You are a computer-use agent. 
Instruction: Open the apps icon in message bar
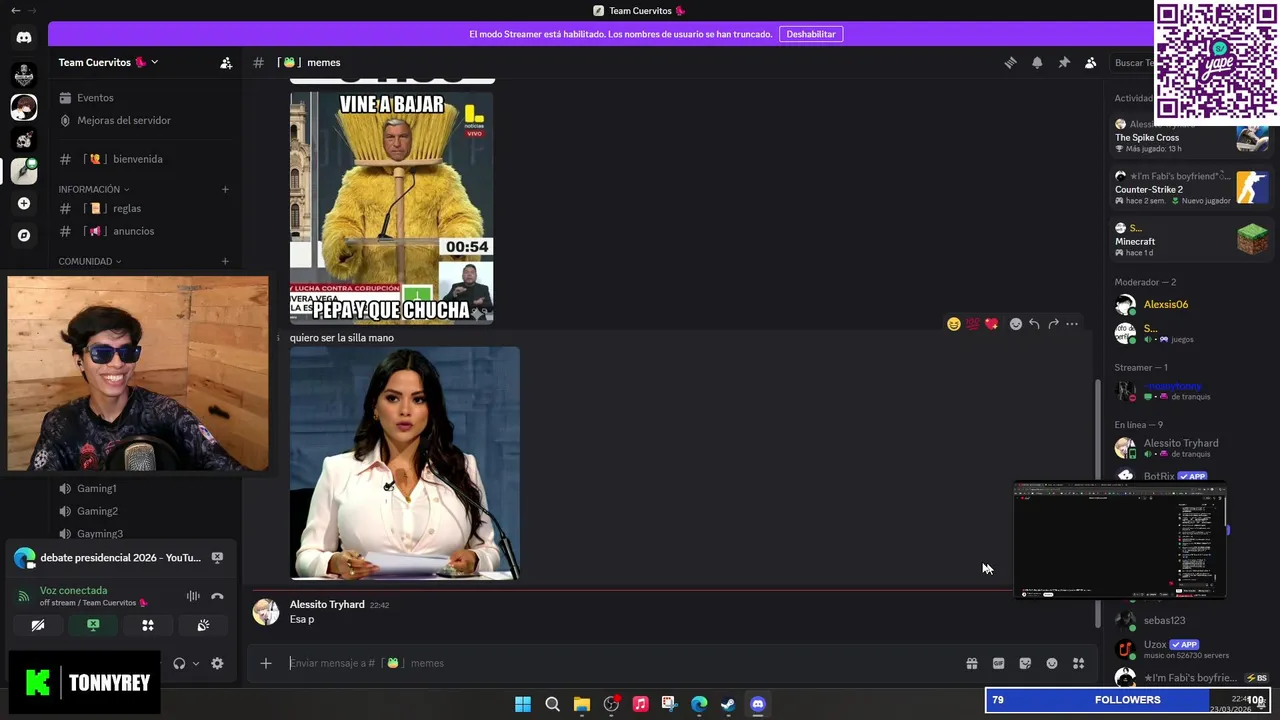click(x=1079, y=663)
